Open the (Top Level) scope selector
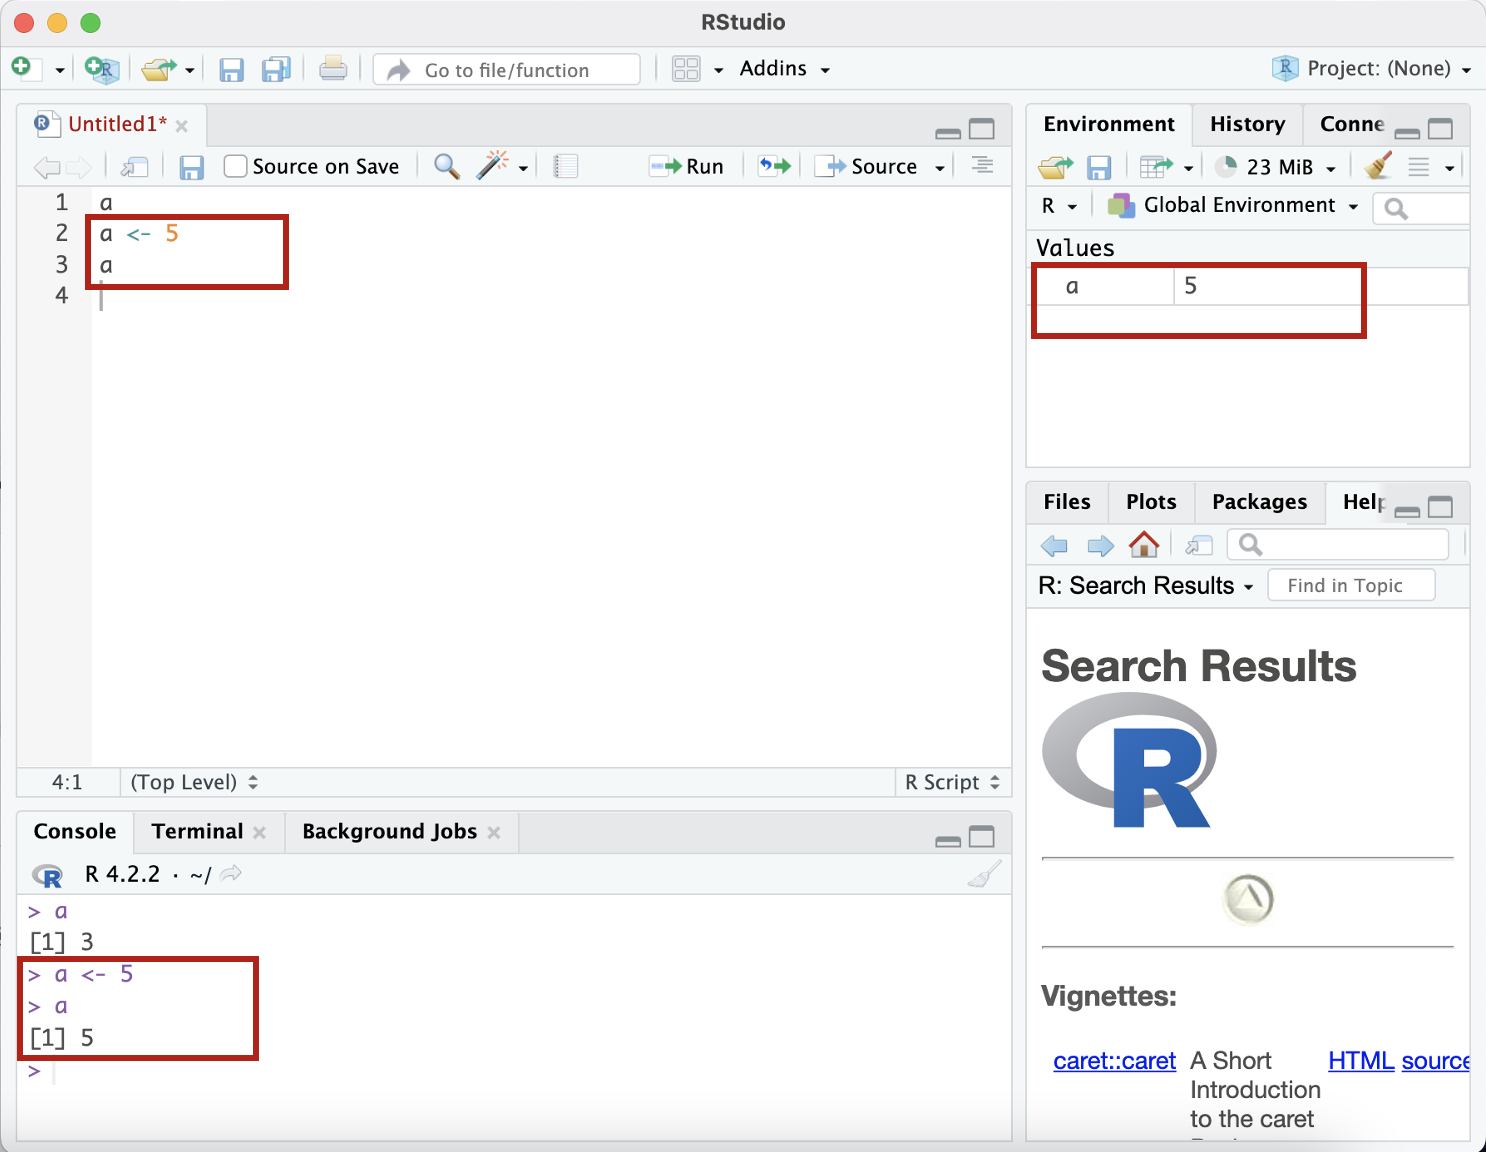Viewport: 1486px width, 1152px height. click(x=194, y=782)
